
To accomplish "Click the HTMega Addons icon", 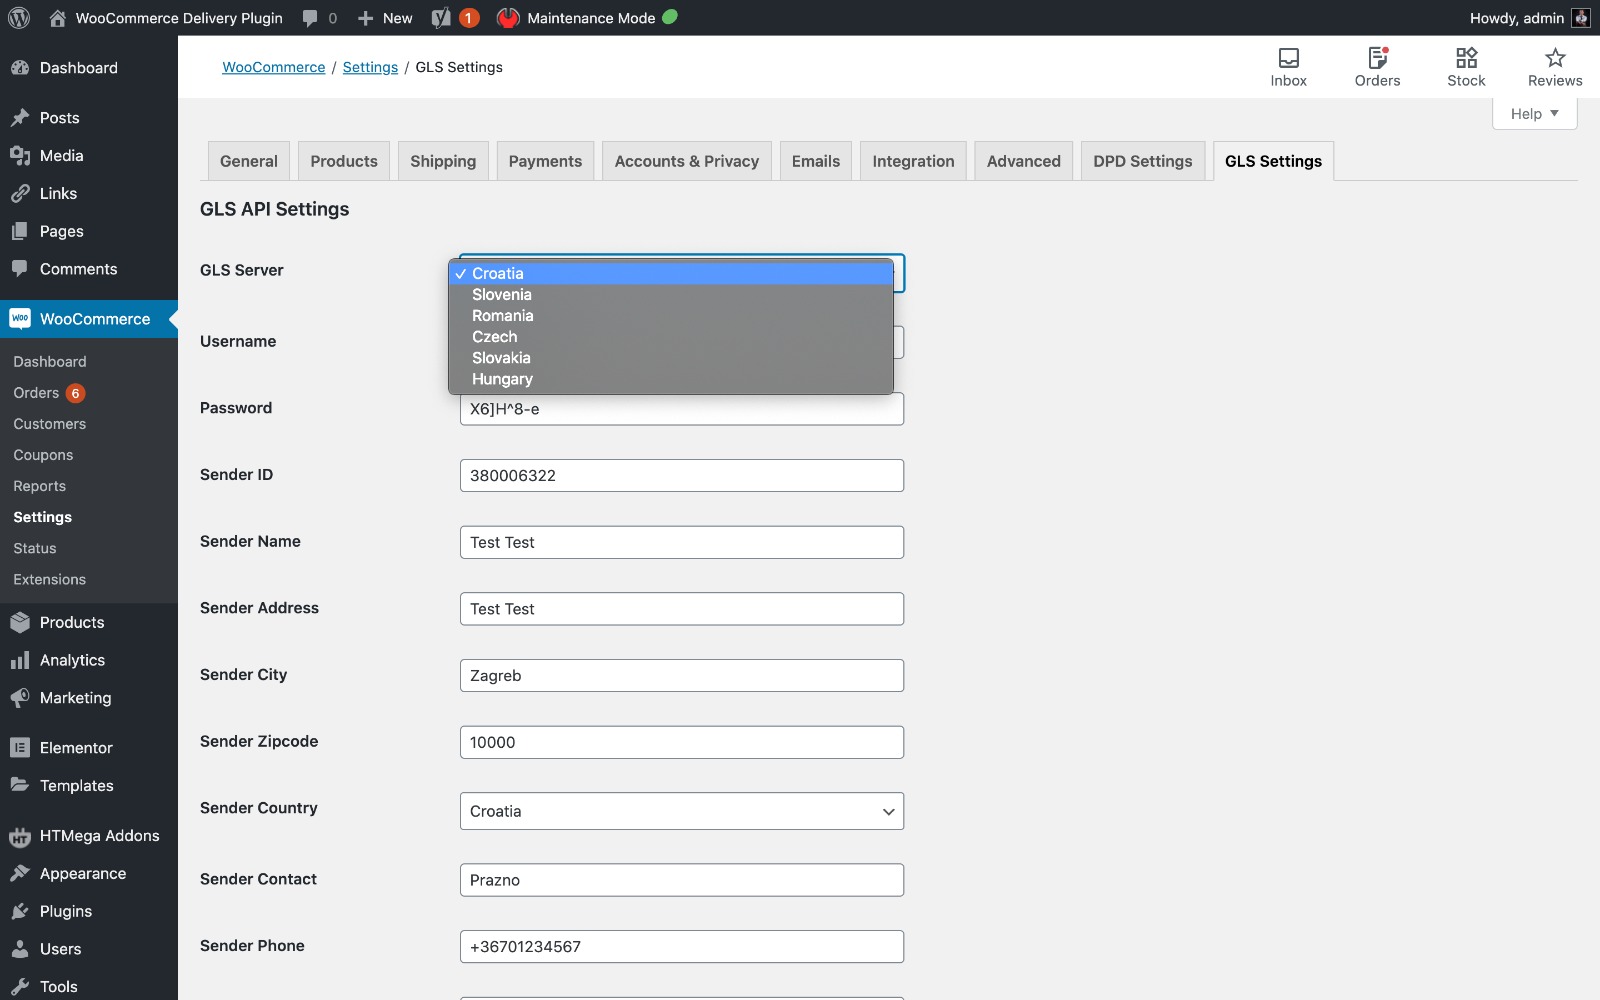I will [20, 836].
